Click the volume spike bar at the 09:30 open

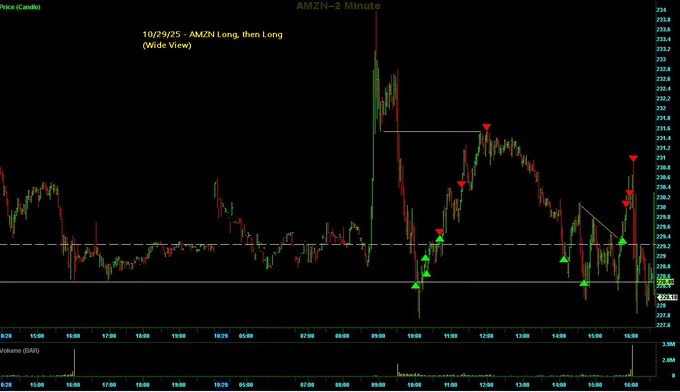(x=398, y=370)
